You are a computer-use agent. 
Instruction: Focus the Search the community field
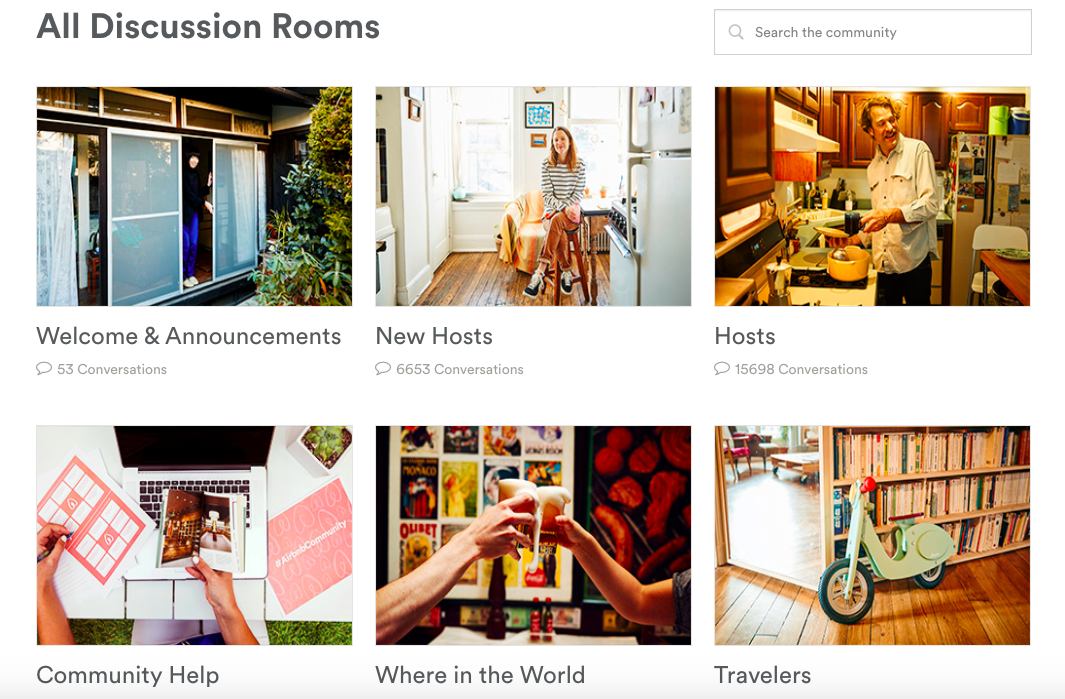click(873, 32)
